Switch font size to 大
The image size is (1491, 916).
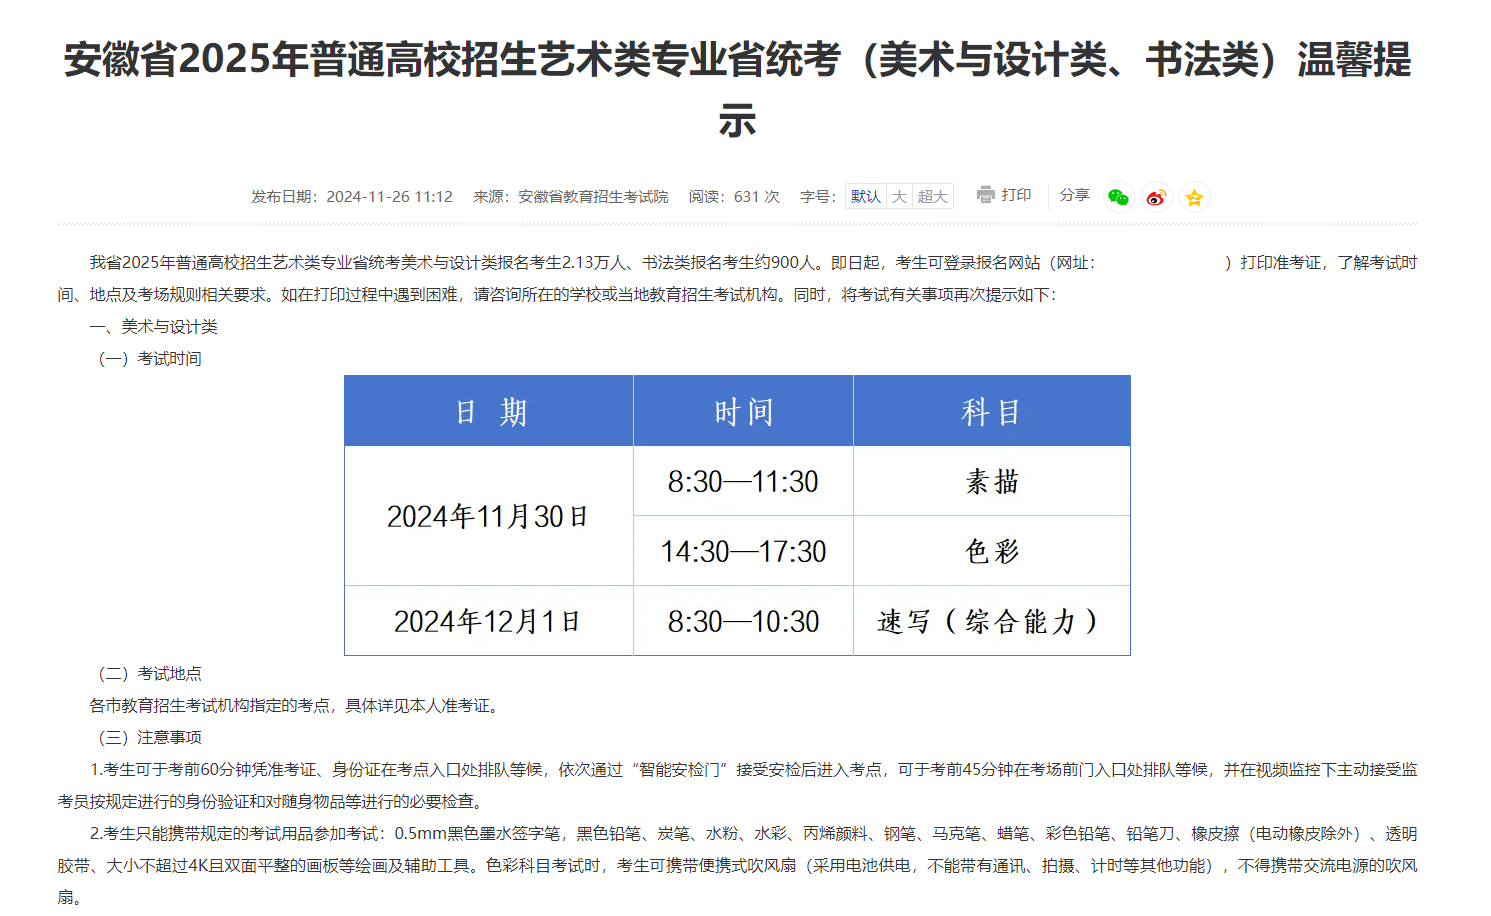click(x=899, y=196)
